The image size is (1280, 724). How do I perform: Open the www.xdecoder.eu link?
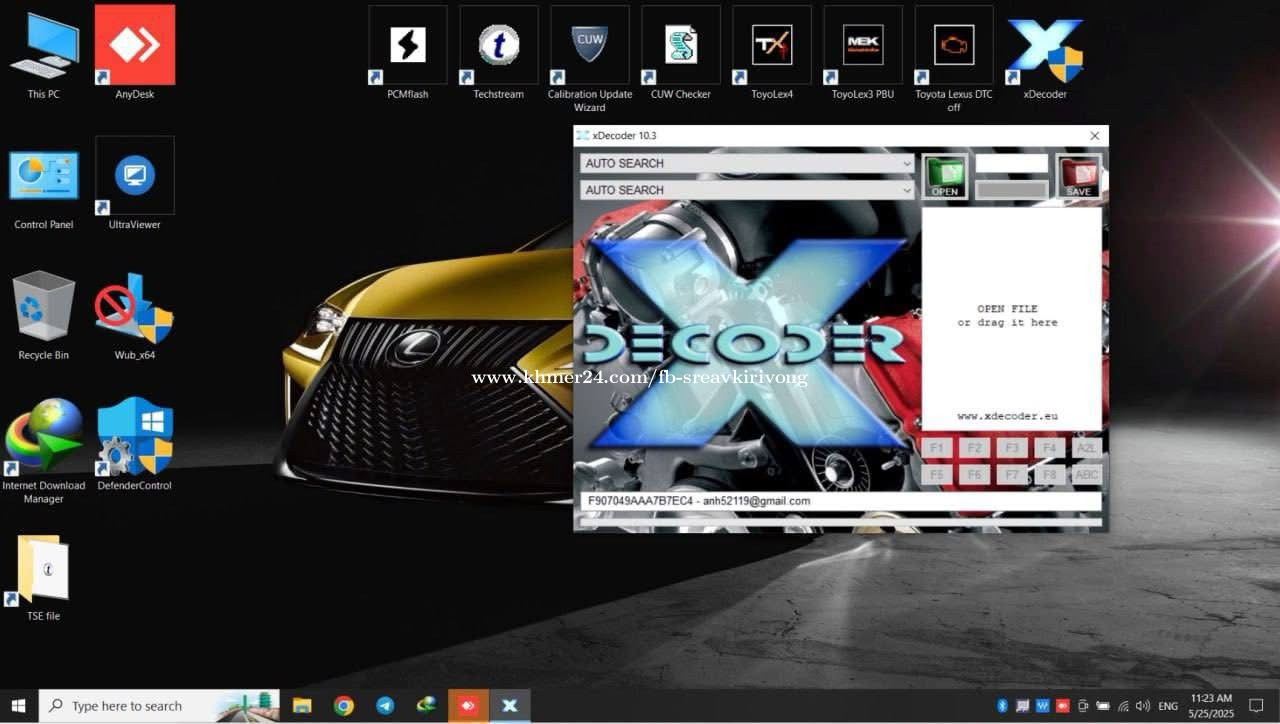click(1007, 416)
